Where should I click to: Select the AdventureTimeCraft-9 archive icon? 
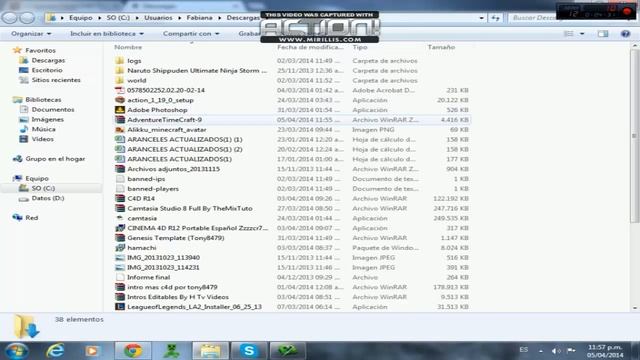[120, 120]
